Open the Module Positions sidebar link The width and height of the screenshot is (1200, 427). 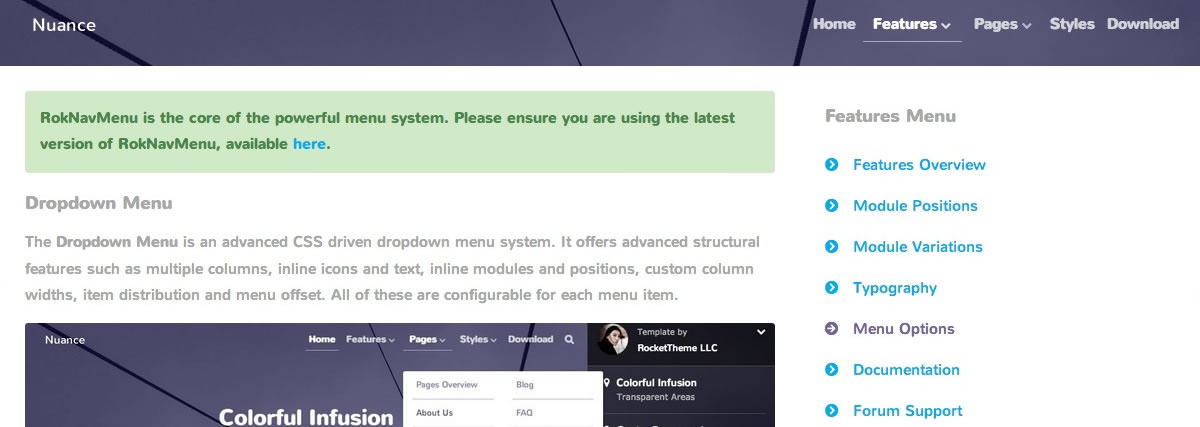click(915, 206)
